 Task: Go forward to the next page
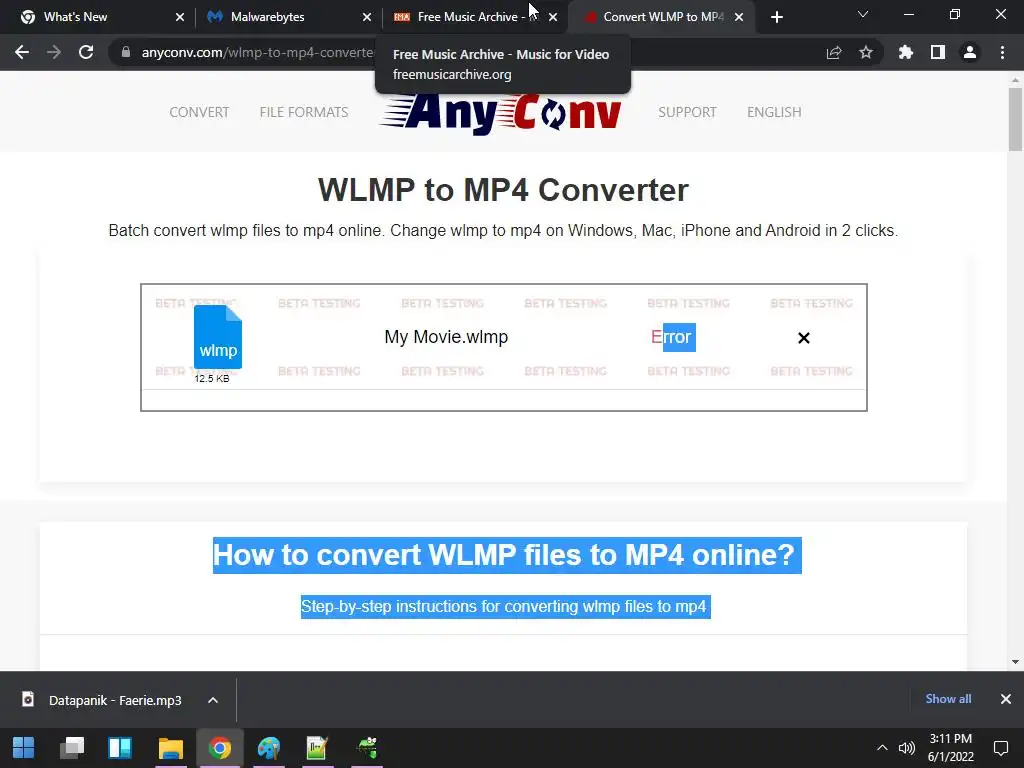coord(54,52)
